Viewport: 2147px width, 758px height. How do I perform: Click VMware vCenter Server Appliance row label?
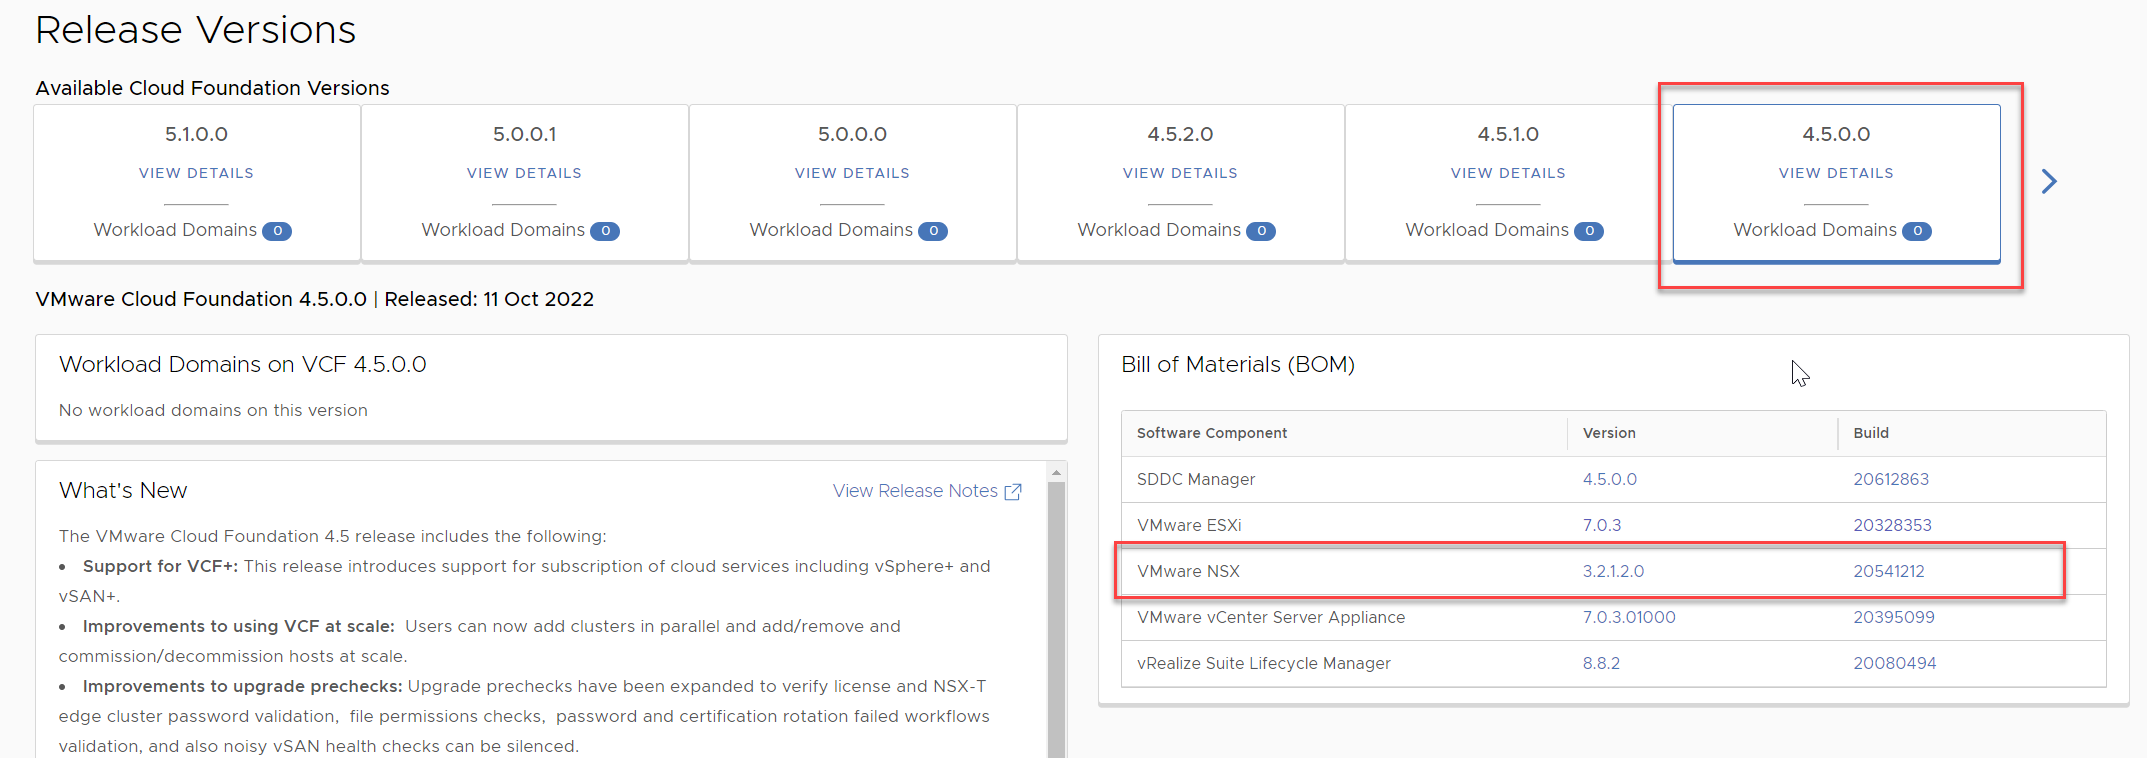coord(1271,617)
